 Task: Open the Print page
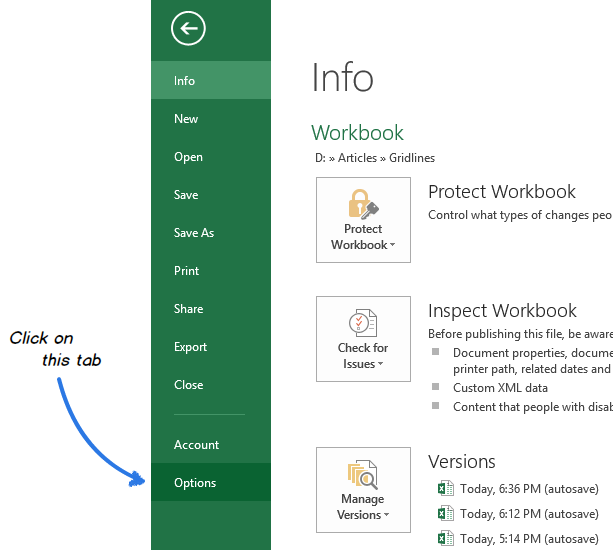click(211, 271)
